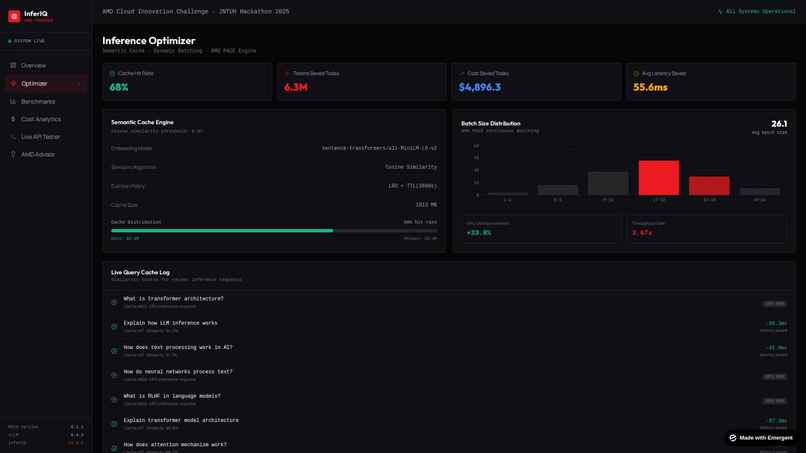Click the Cost Saved Today card icon
This screenshot has height=453, width=806.
point(462,74)
